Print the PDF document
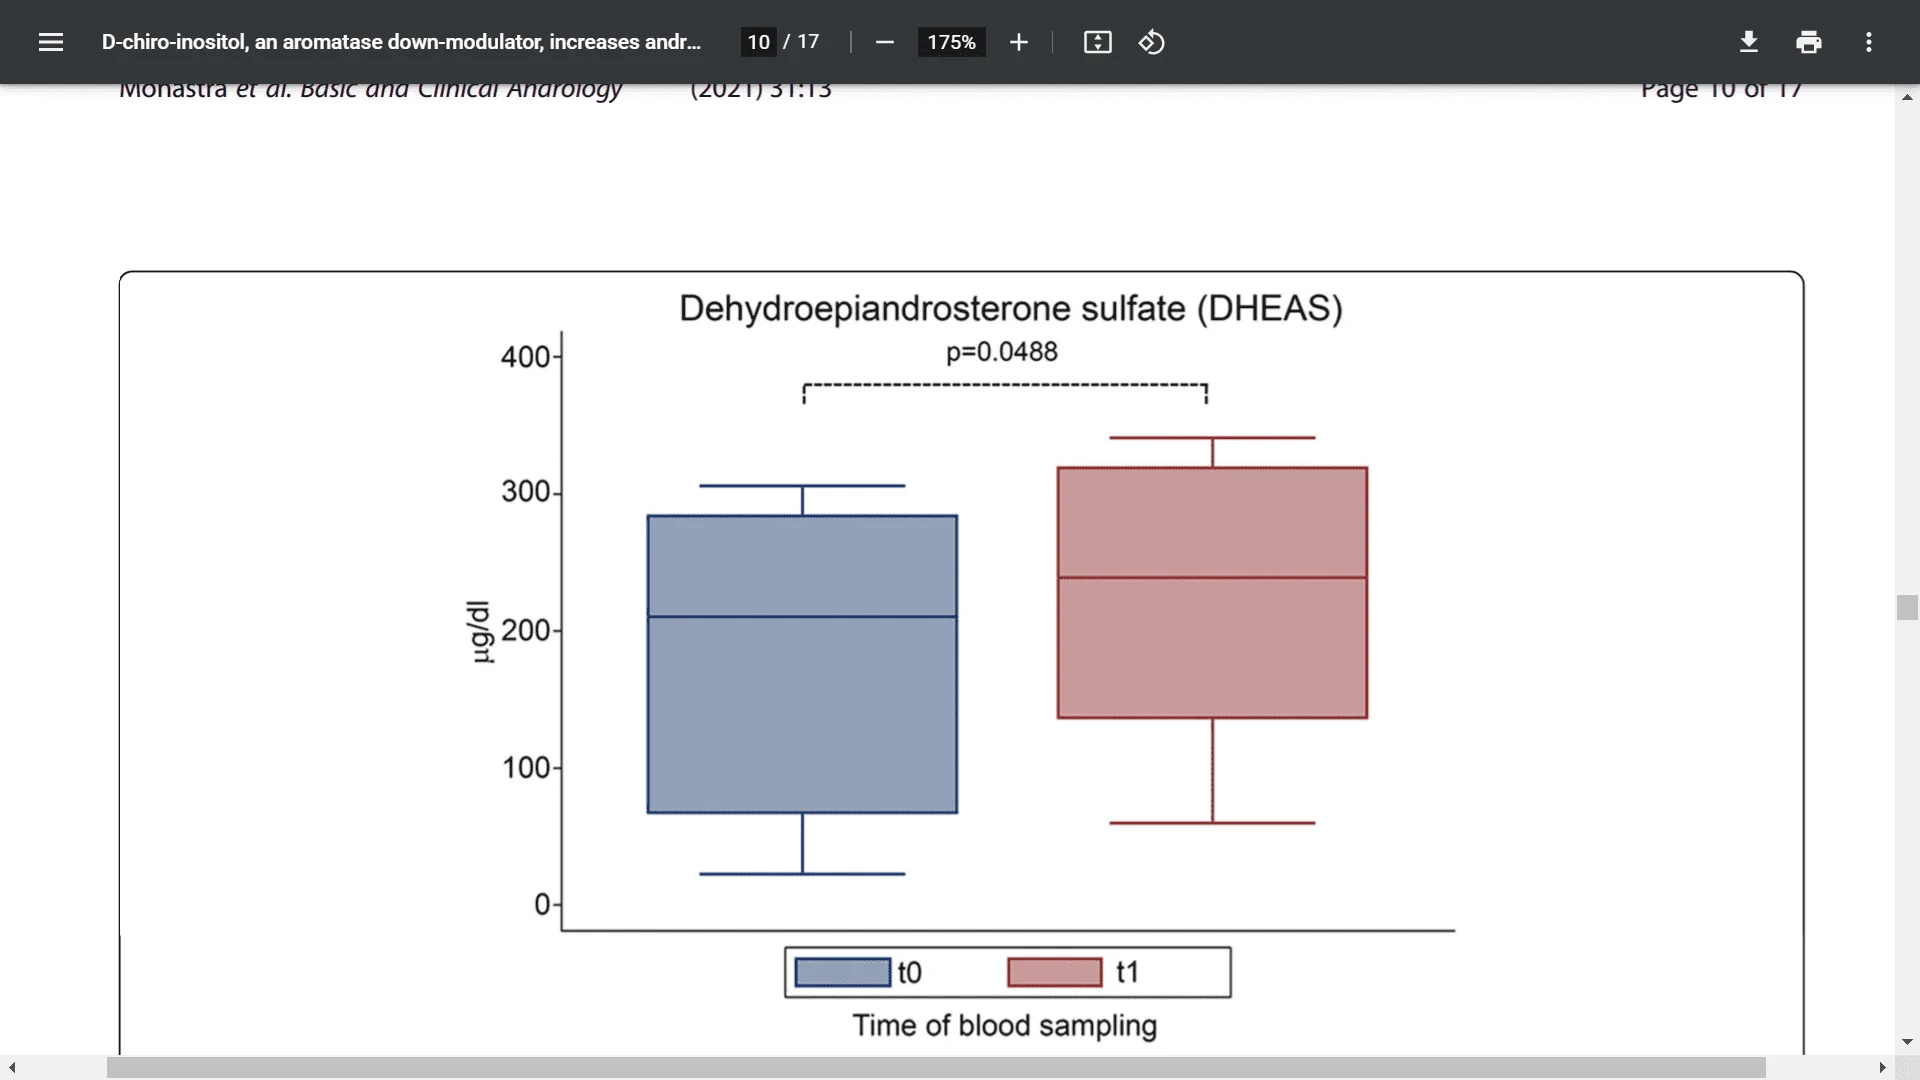Viewport: 1920px width, 1080px height. (1808, 42)
